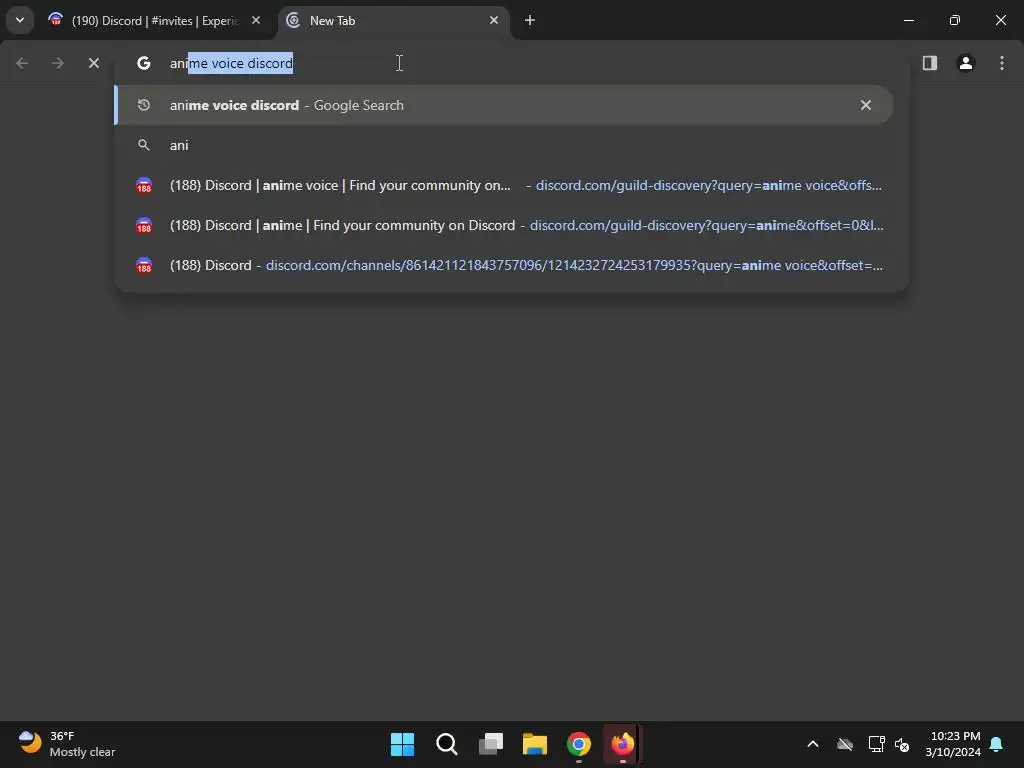Show hidden system tray icons

point(813,744)
